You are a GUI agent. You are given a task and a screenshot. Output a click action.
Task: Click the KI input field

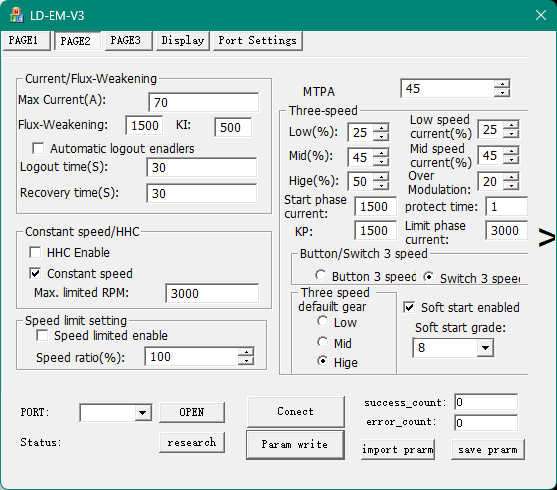tap(233, 127)
